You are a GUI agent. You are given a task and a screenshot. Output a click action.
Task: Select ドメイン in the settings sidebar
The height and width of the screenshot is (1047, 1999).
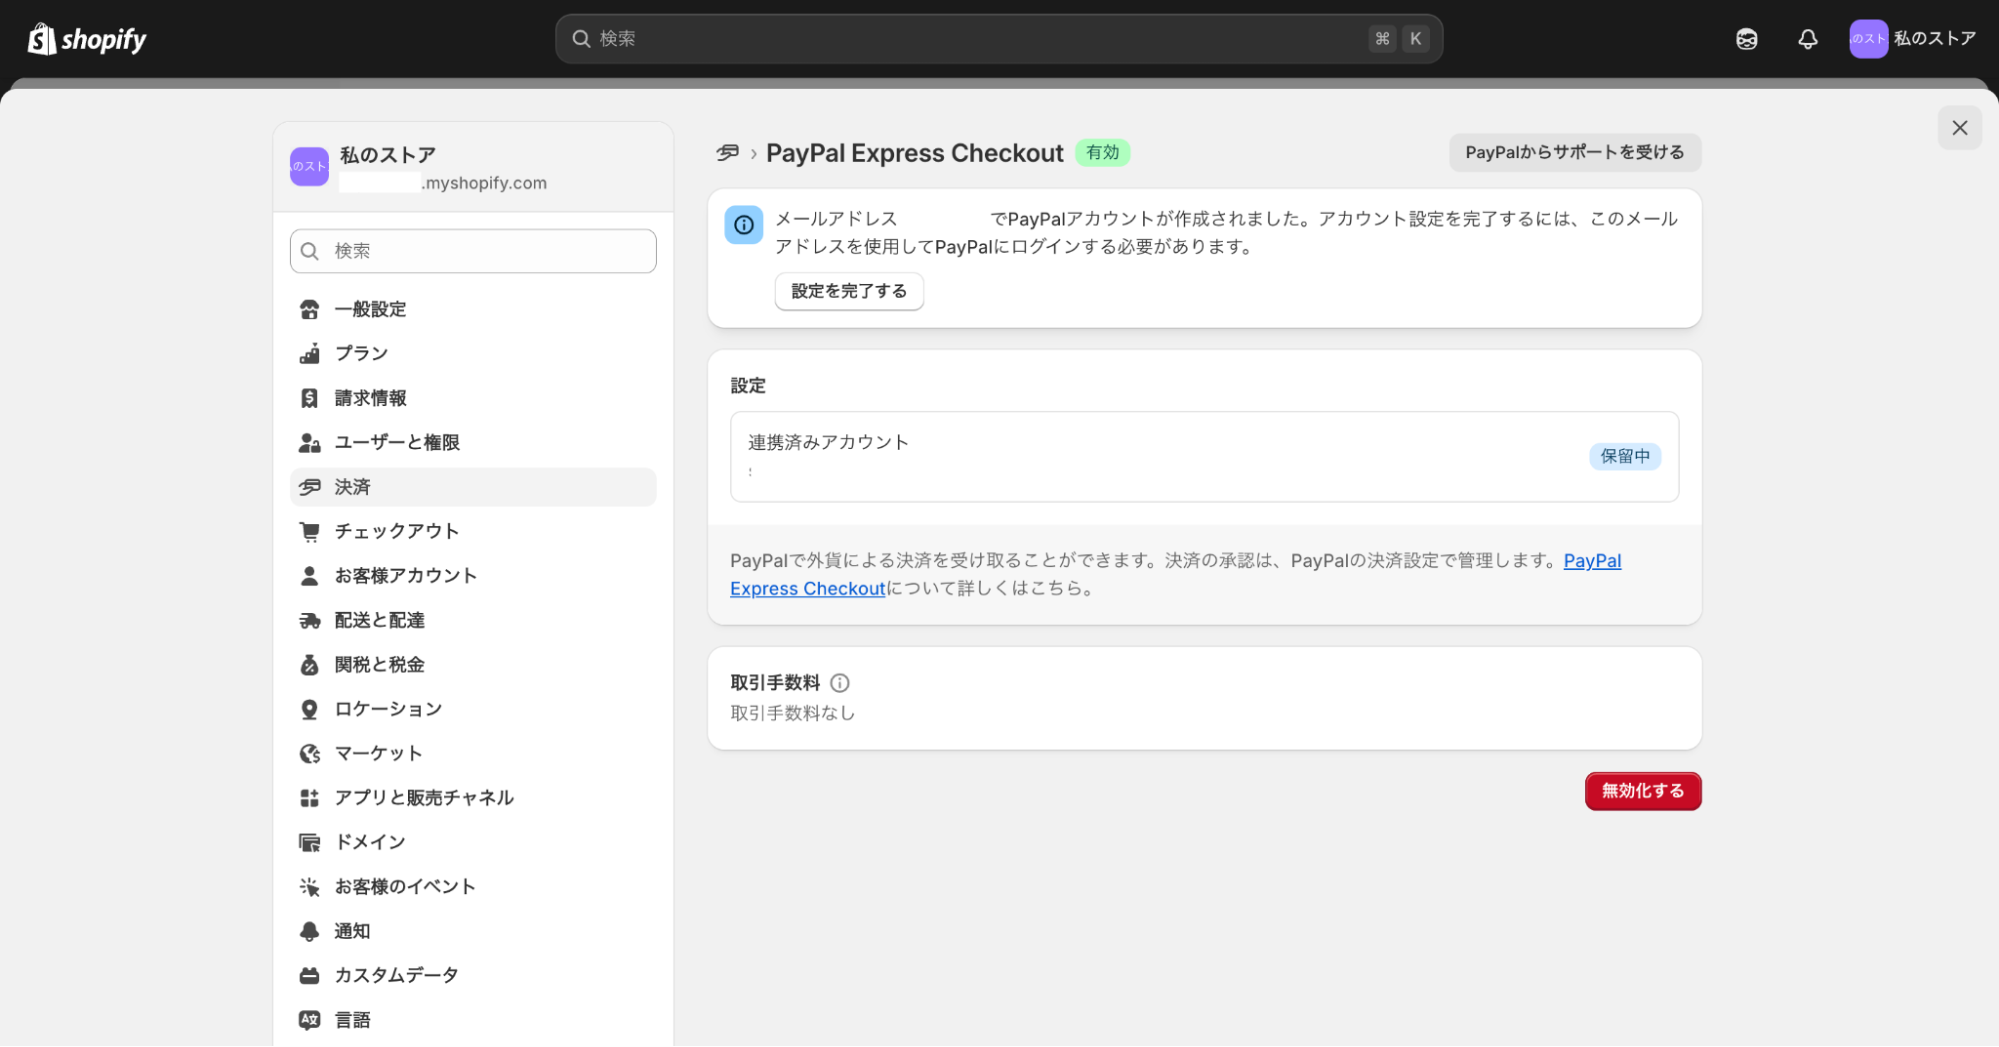point(369,841)
